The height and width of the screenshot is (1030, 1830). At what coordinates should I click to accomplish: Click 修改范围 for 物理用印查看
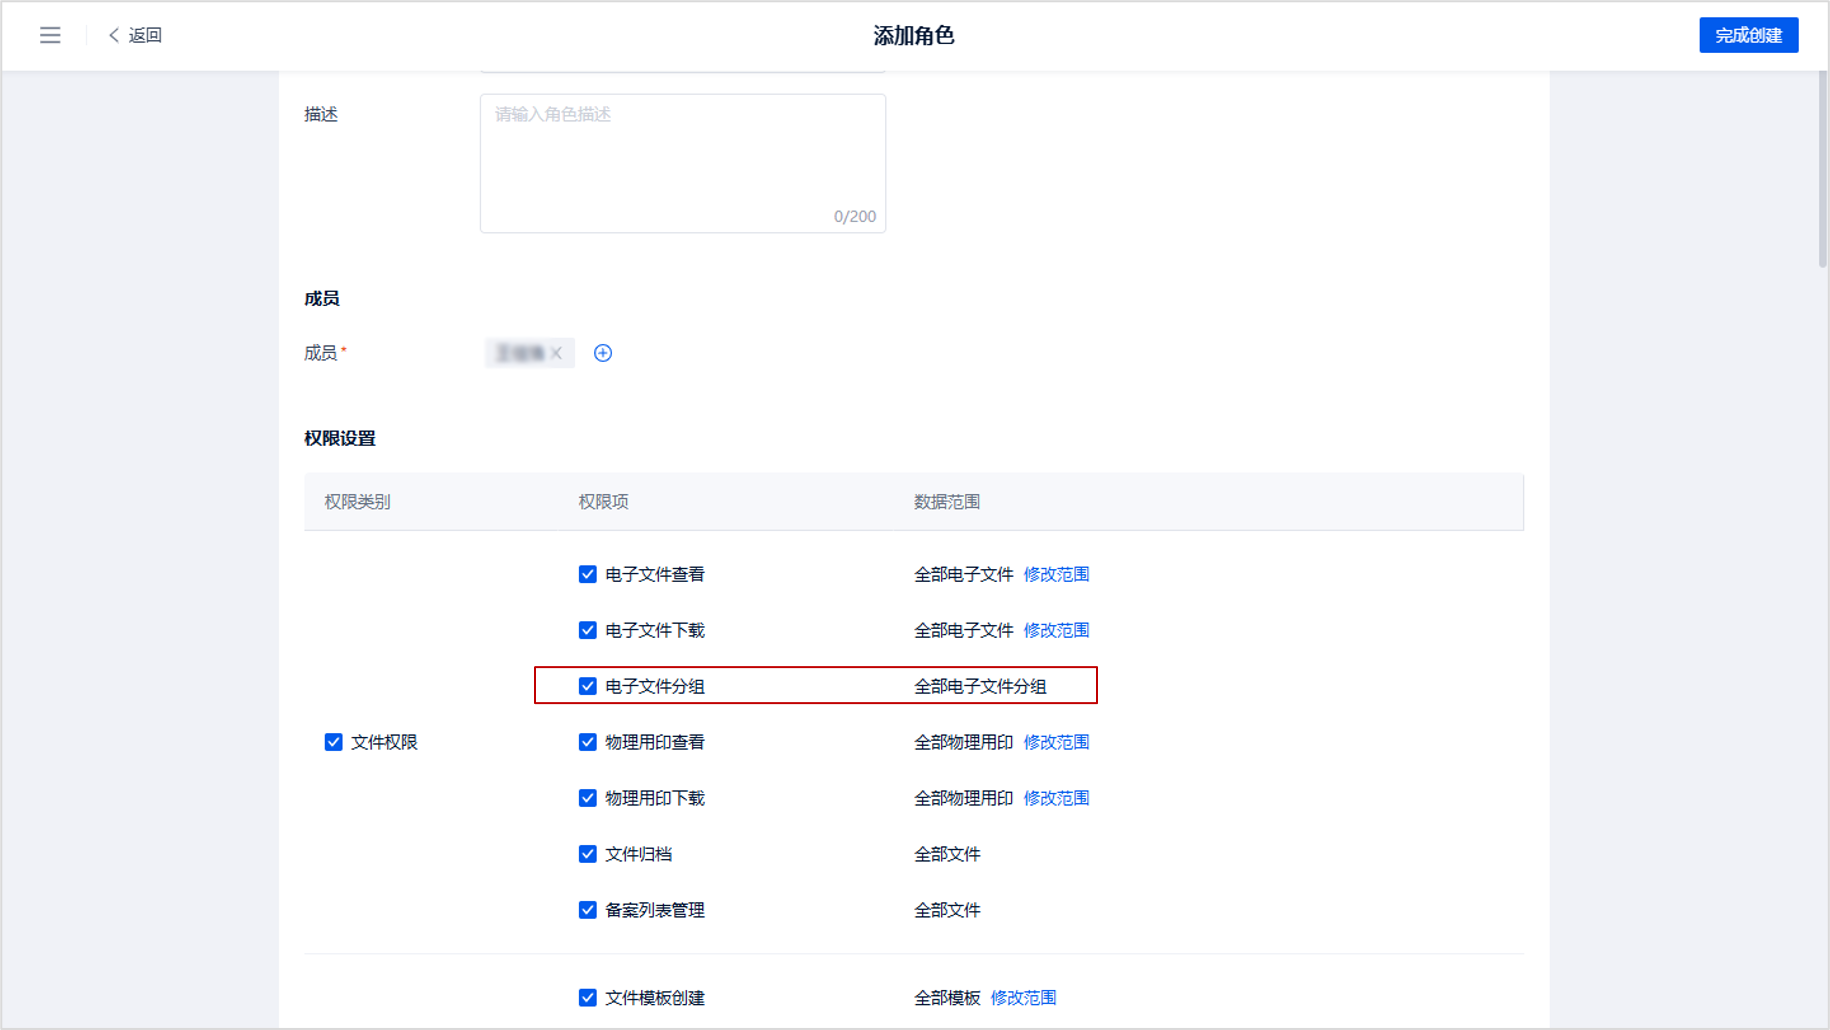pos(1056,742)
